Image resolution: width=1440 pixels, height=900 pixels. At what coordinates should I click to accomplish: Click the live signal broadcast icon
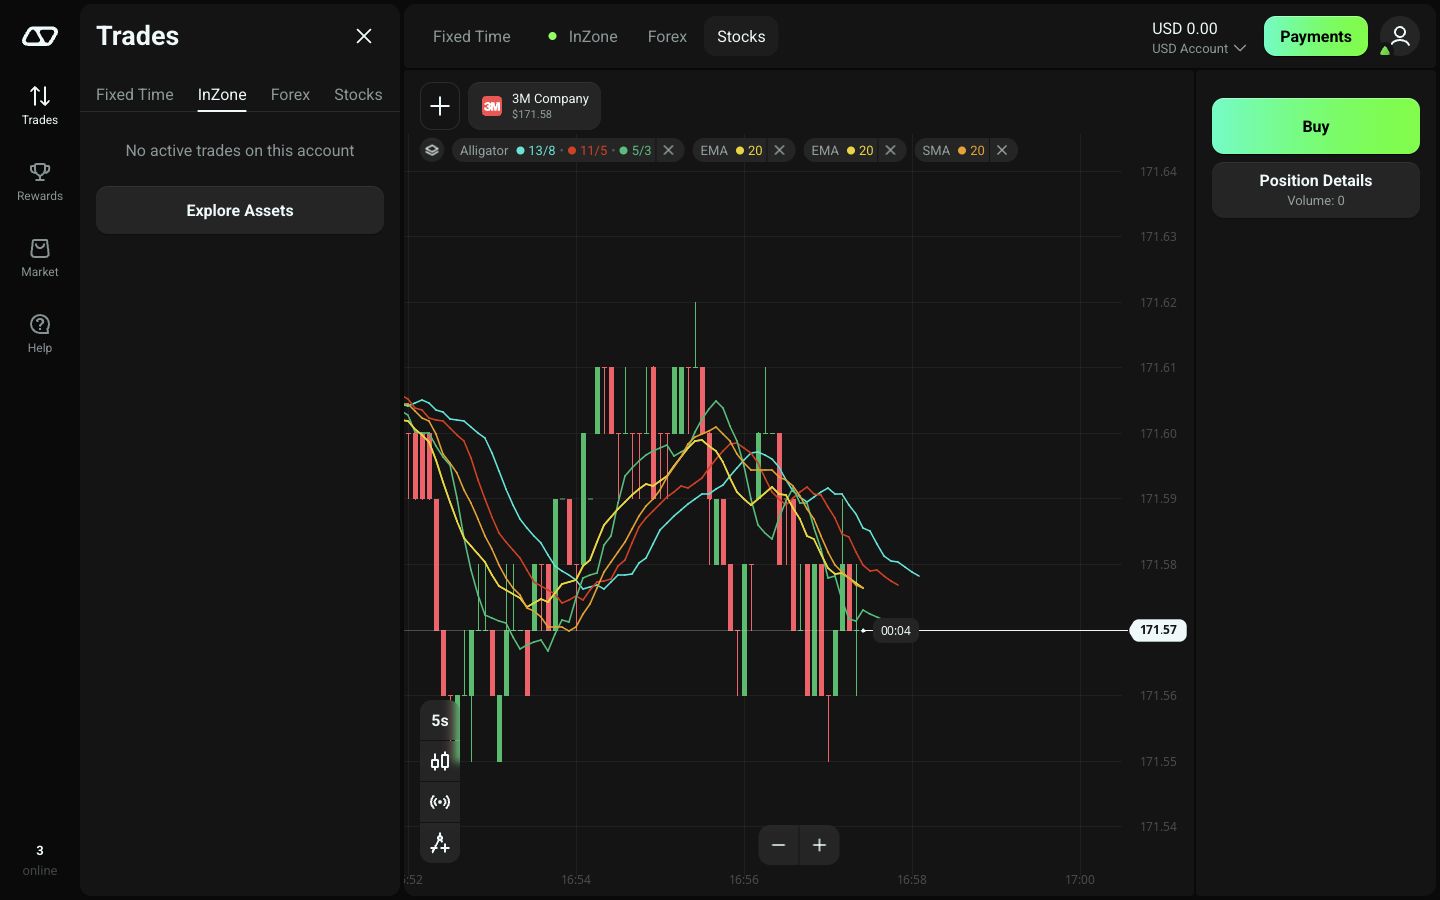[440, 802]
